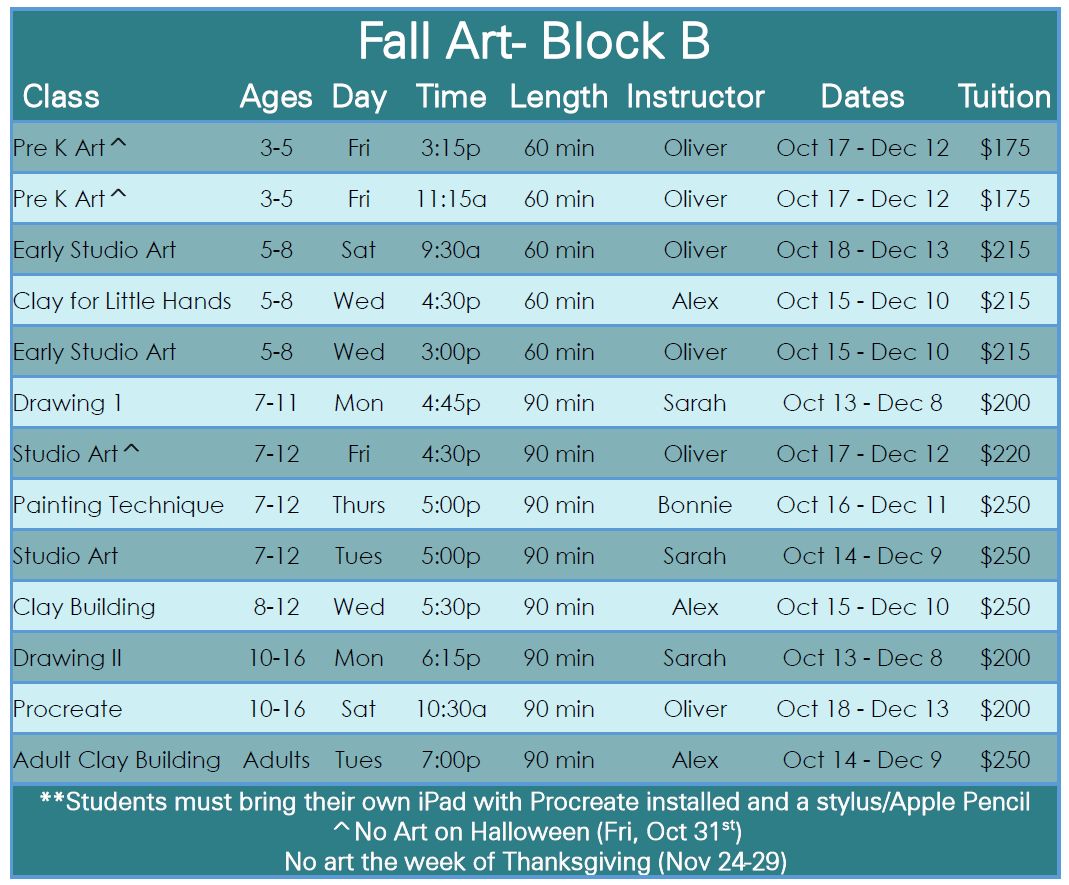Open the Painting Technique class
This screenshot has height=885, width=1069.
point(118,505)
